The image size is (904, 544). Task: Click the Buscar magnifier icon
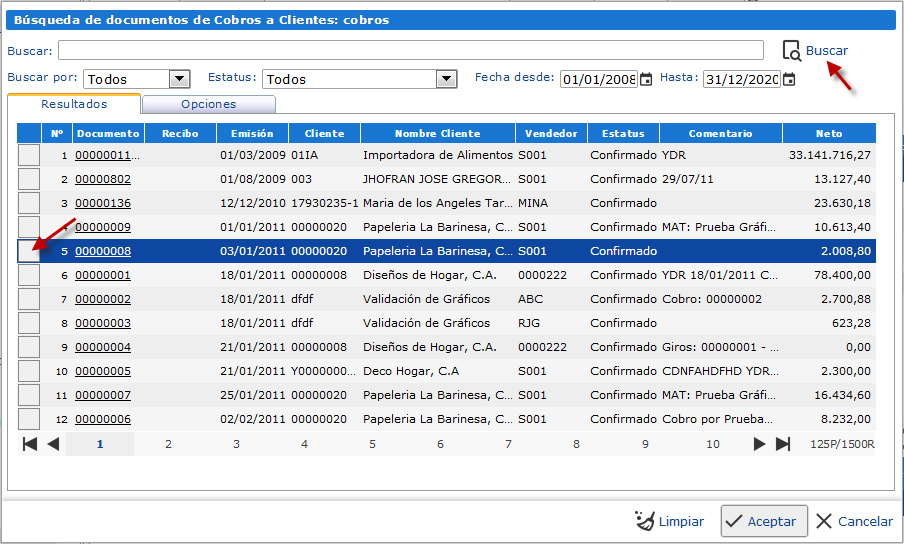click(x=791, y=51)
